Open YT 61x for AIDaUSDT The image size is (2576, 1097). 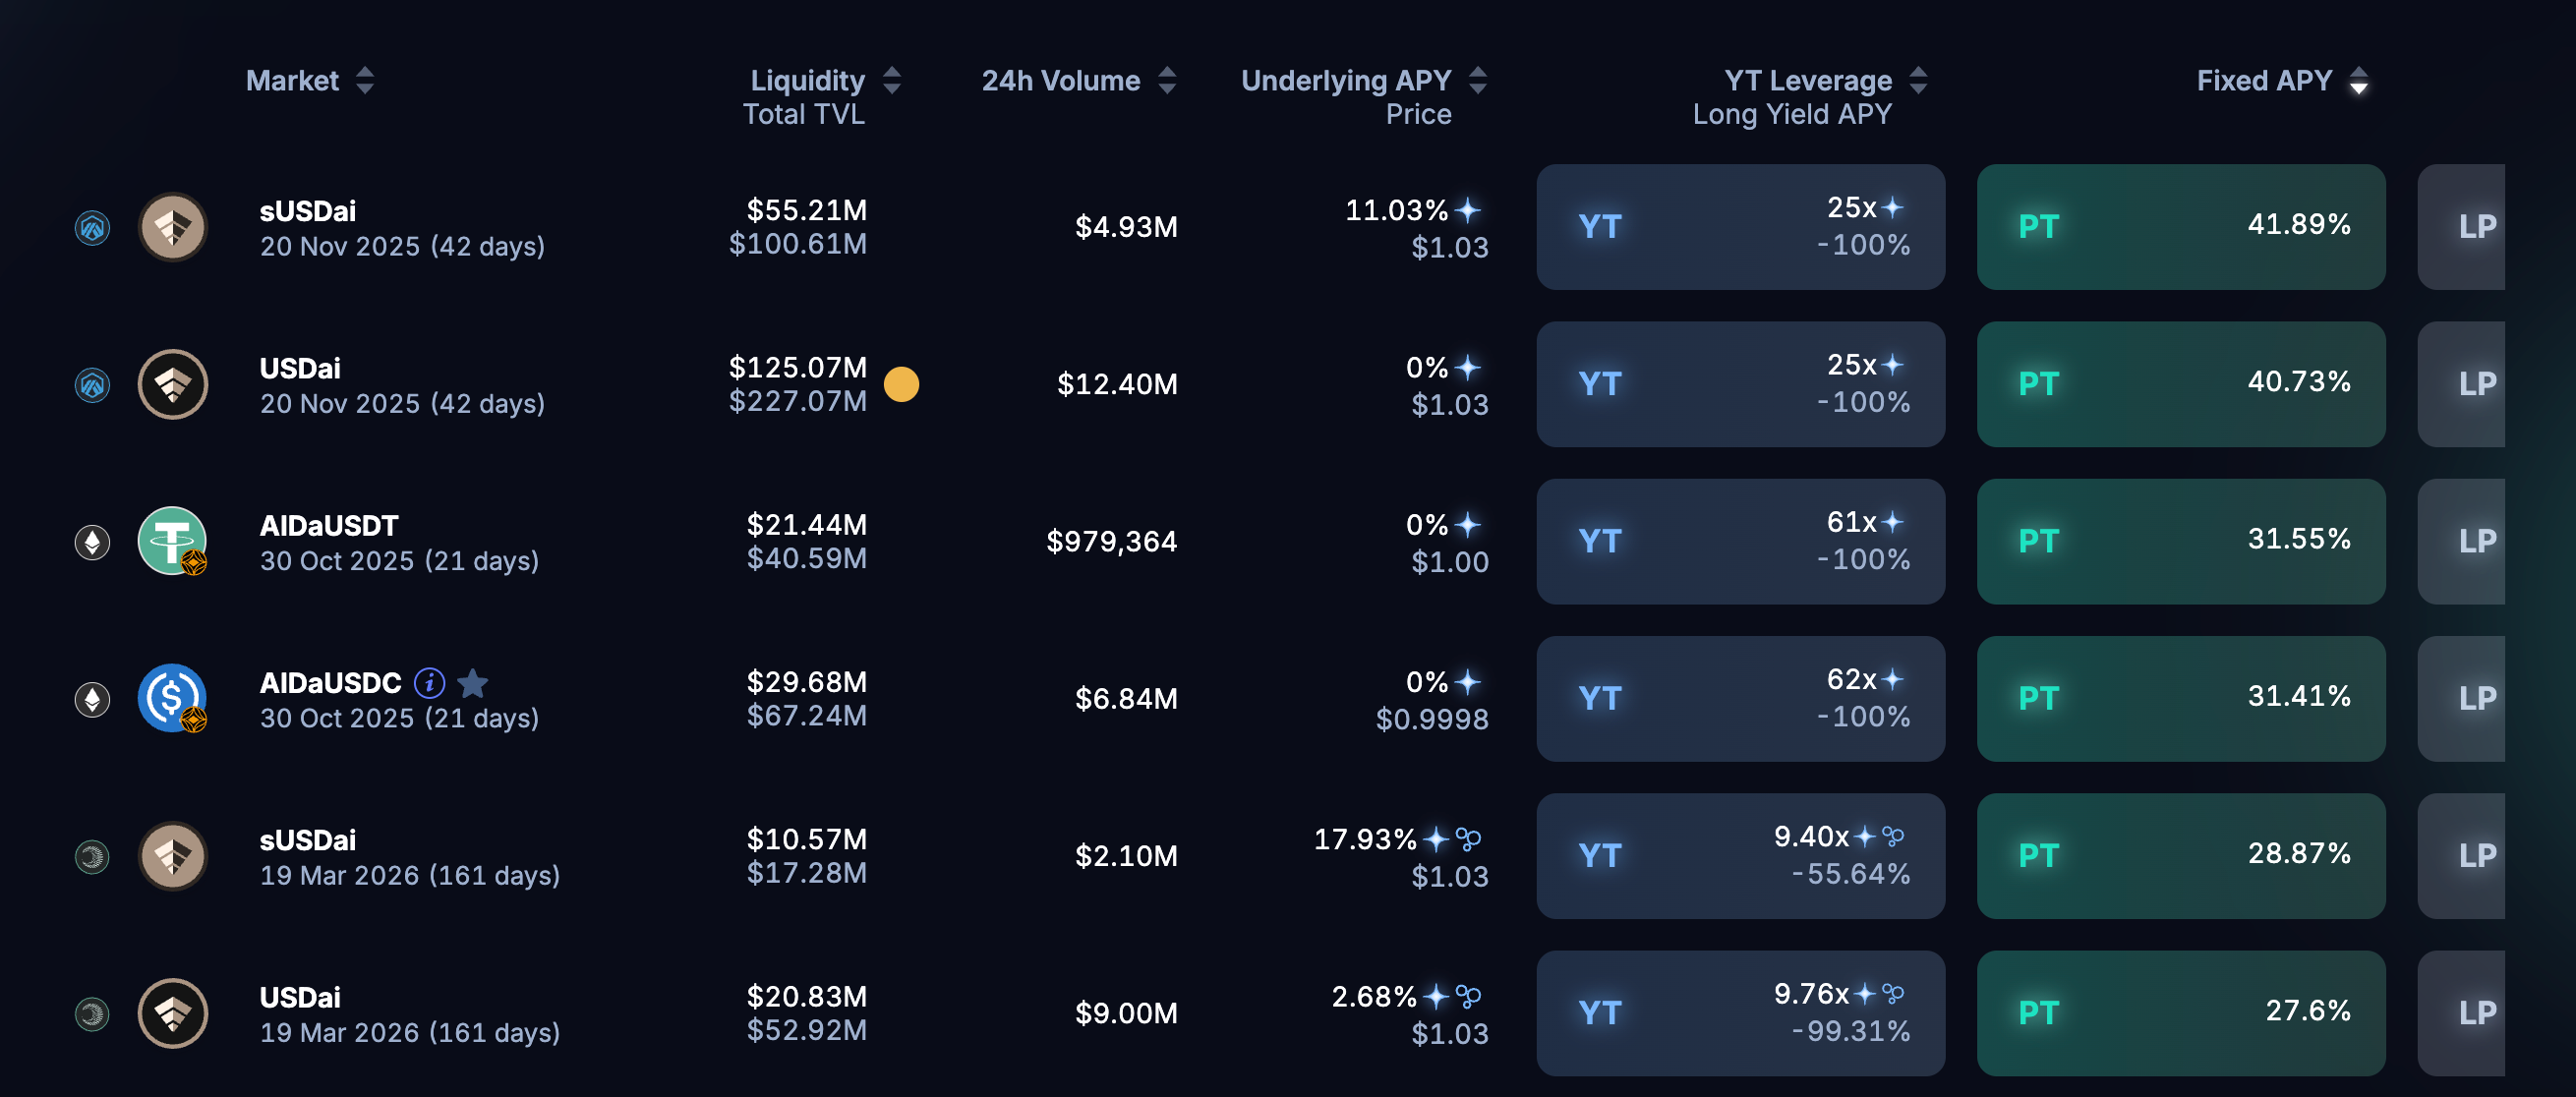[x=1740, y=541]
